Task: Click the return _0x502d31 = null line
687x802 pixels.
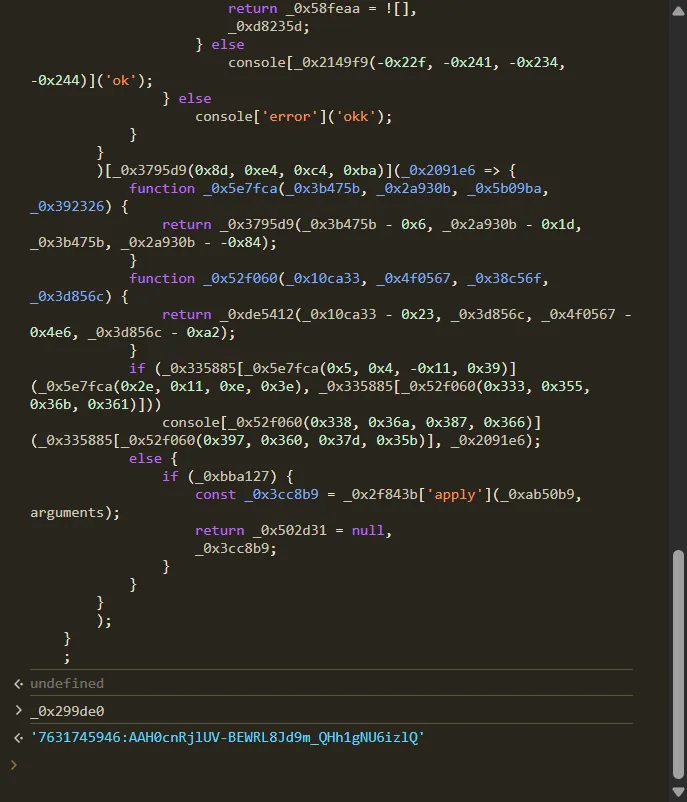Action: click(x=294, y=530)
